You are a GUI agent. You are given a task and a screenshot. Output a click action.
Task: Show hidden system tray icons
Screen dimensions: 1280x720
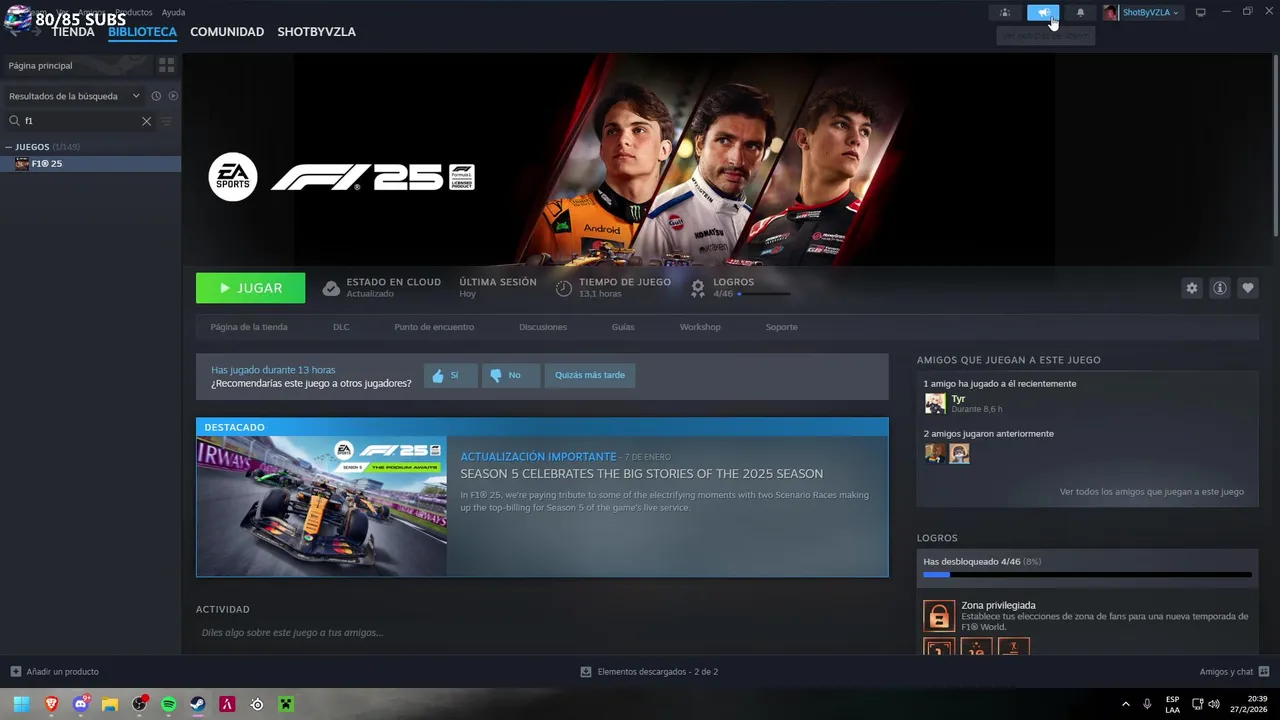[1126, 704]
